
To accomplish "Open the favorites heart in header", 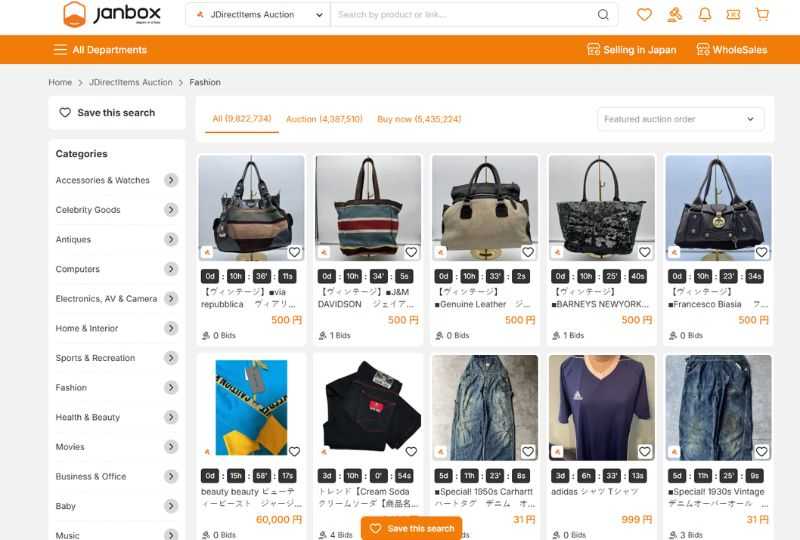I will click(644, 14).
